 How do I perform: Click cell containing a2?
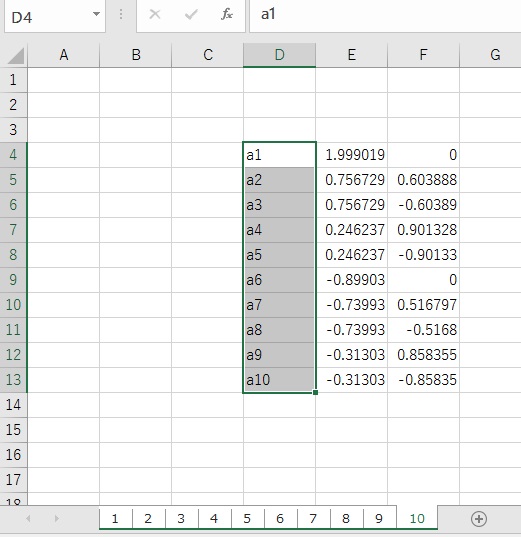(x=280, y=180)
